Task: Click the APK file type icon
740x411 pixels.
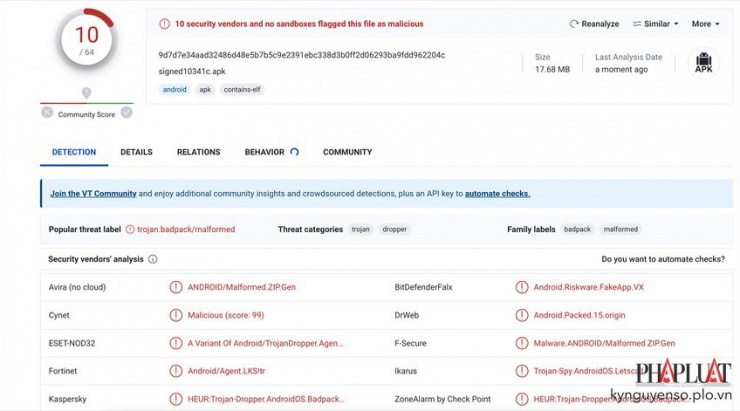Action: 703,62
